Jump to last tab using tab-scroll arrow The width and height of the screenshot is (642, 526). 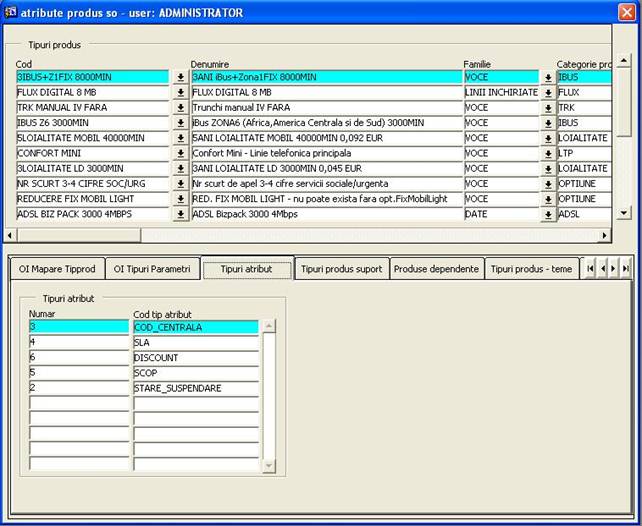click(626, 269)
